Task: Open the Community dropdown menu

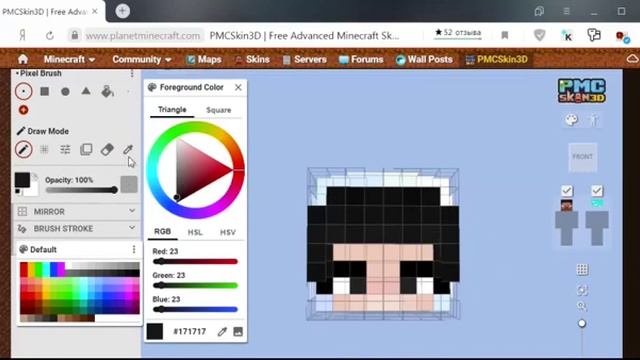Action: click(x=142, y=60)
